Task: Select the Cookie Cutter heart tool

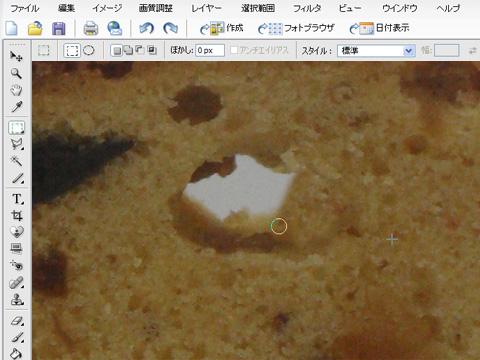Action: point(17,231)
